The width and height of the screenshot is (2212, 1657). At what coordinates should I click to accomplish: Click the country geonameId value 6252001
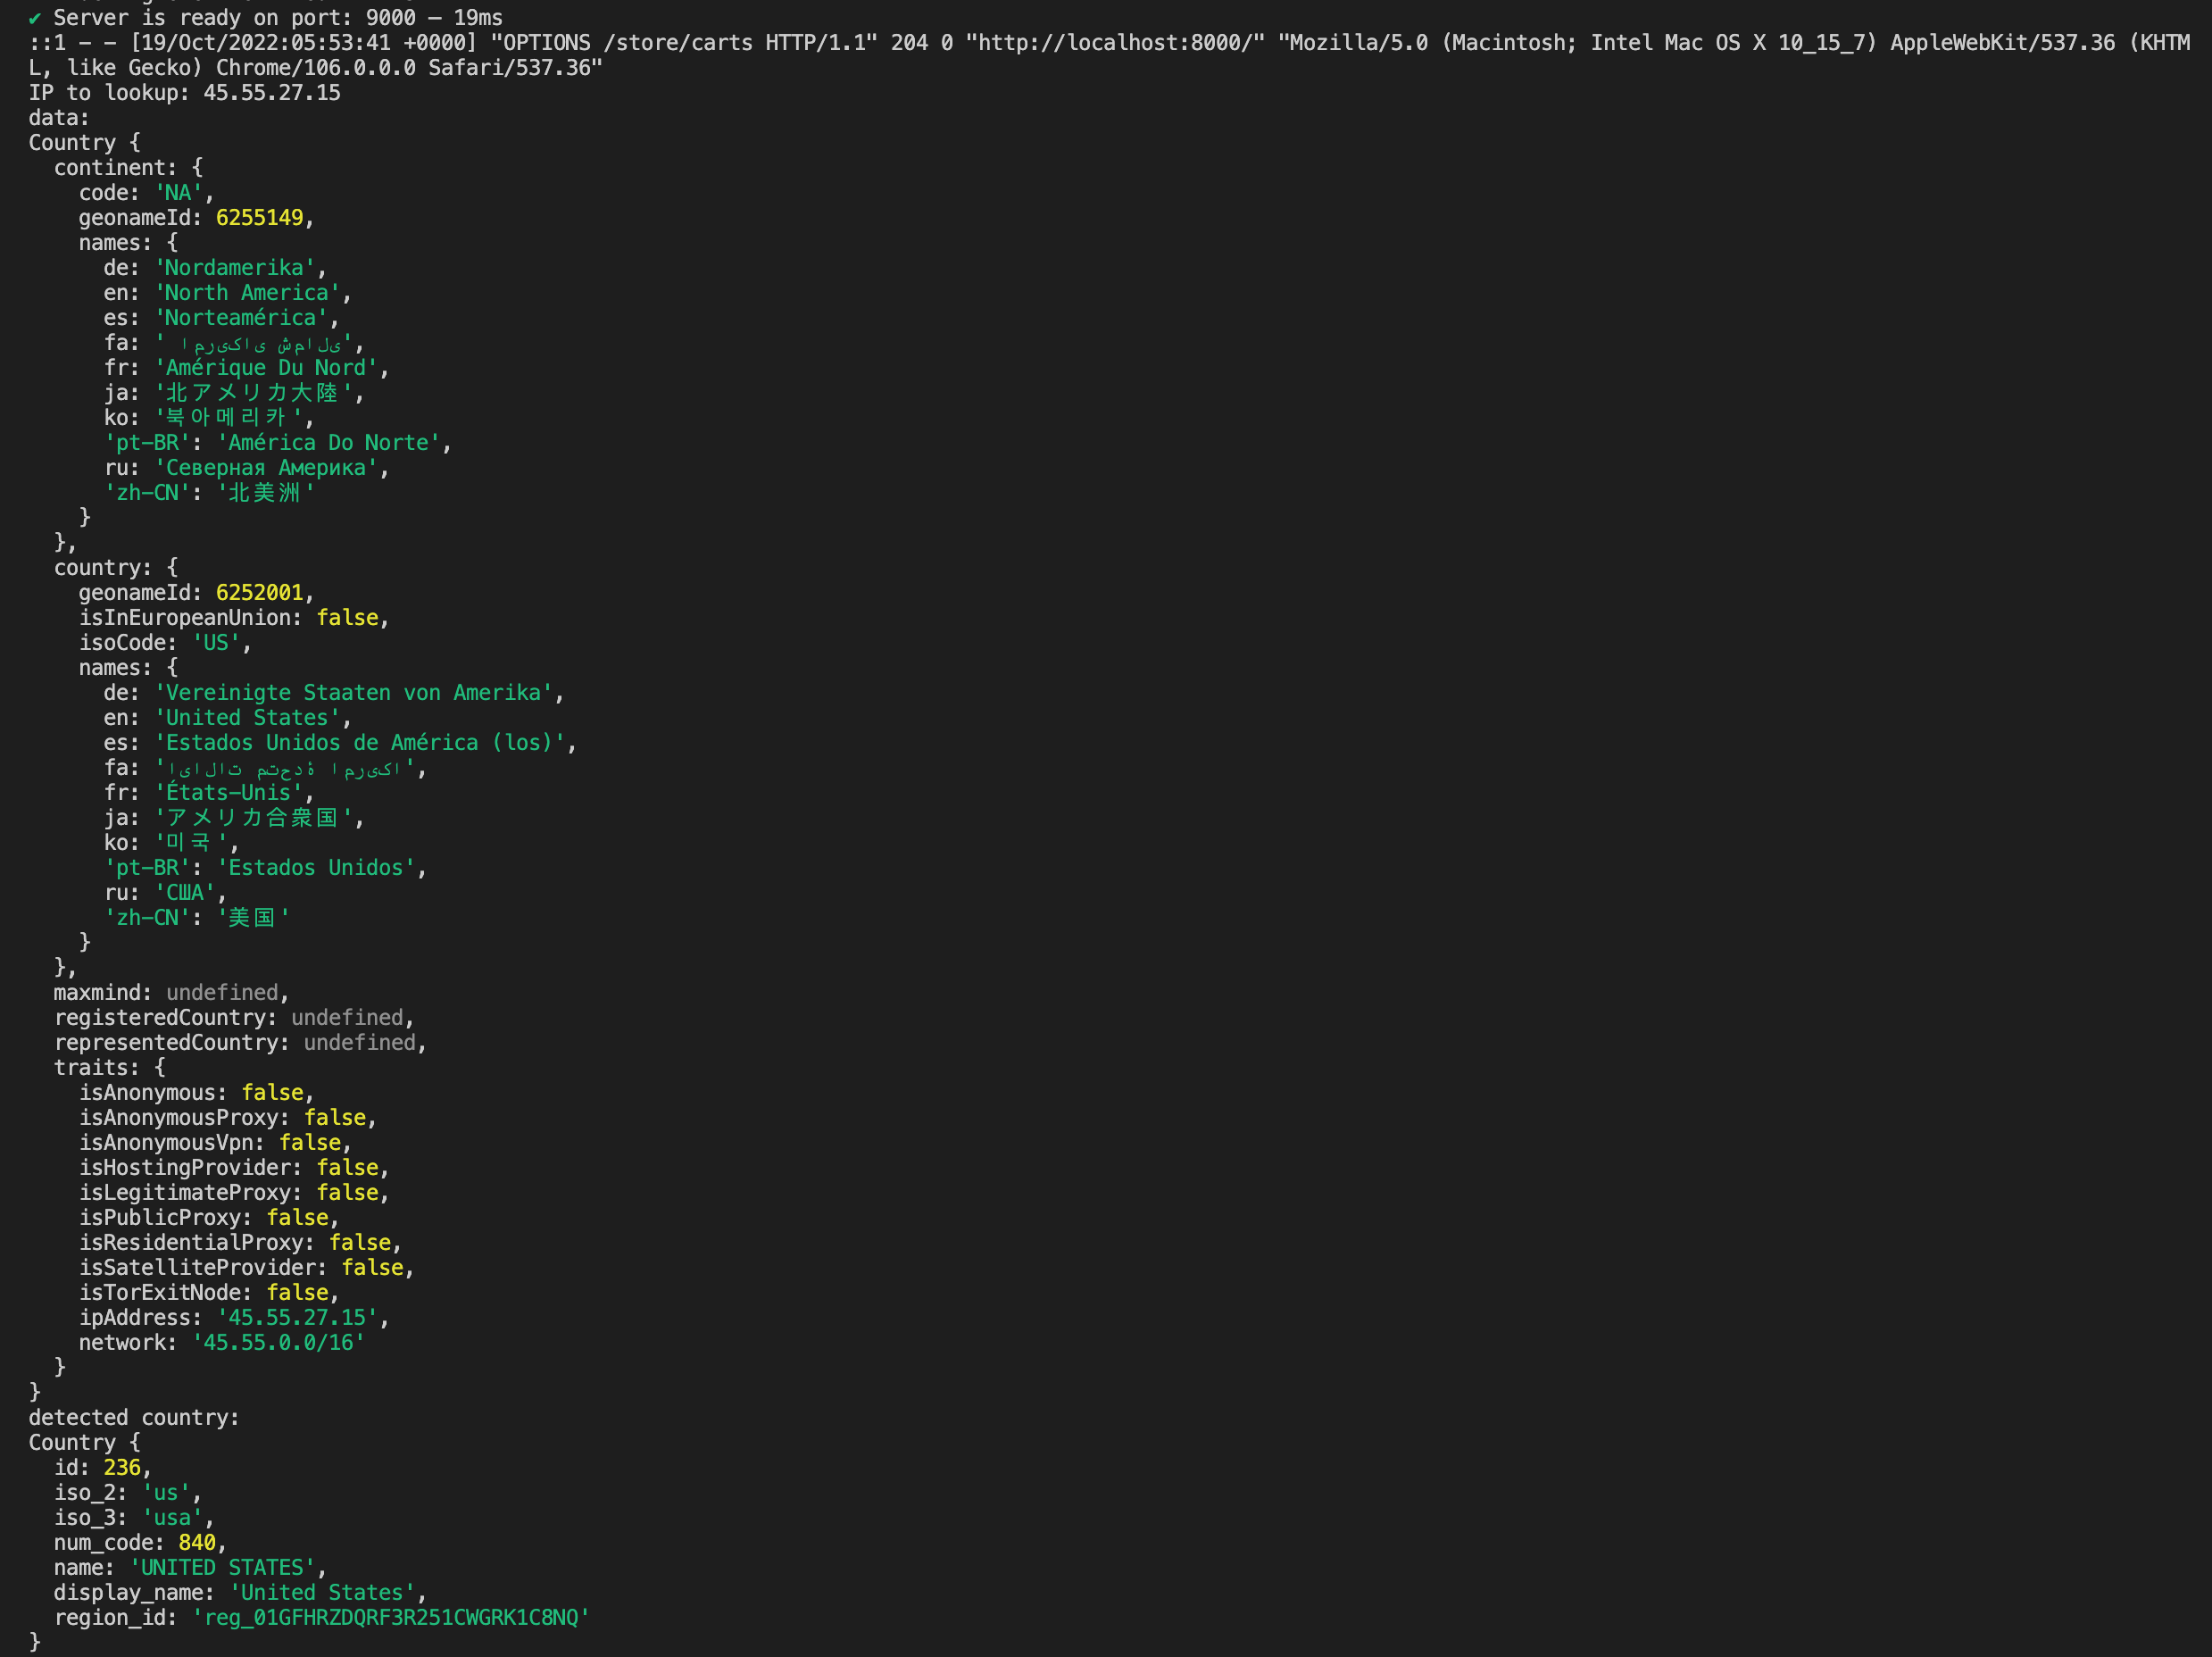pos(259,593)
